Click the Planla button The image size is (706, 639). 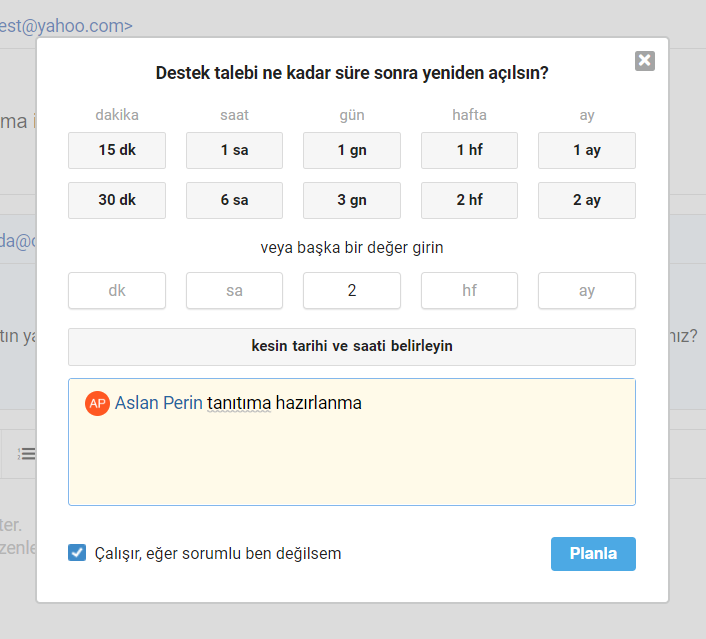coord(593,553)
